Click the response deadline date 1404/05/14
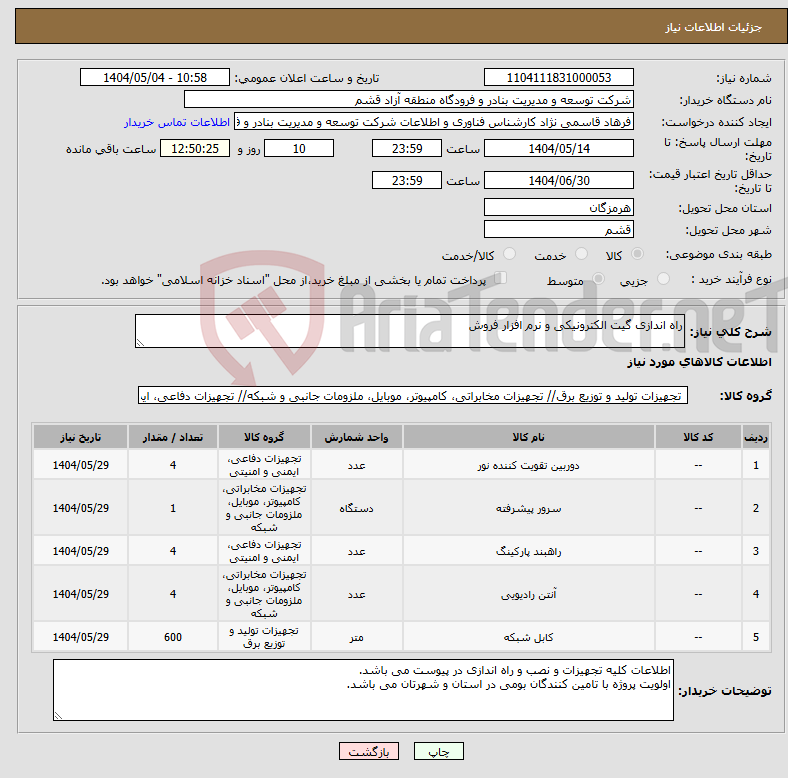This screenshot has width=788, height=778. pos(558,149)
